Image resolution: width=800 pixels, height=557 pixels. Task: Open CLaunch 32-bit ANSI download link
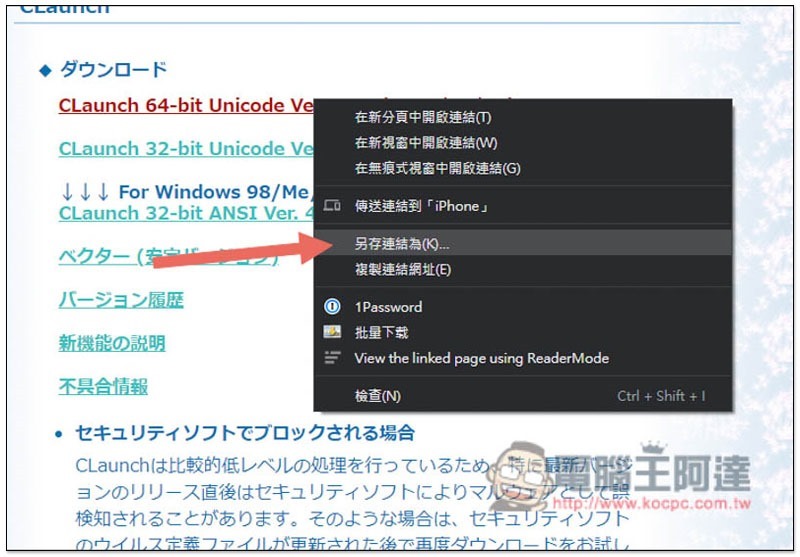186,213
